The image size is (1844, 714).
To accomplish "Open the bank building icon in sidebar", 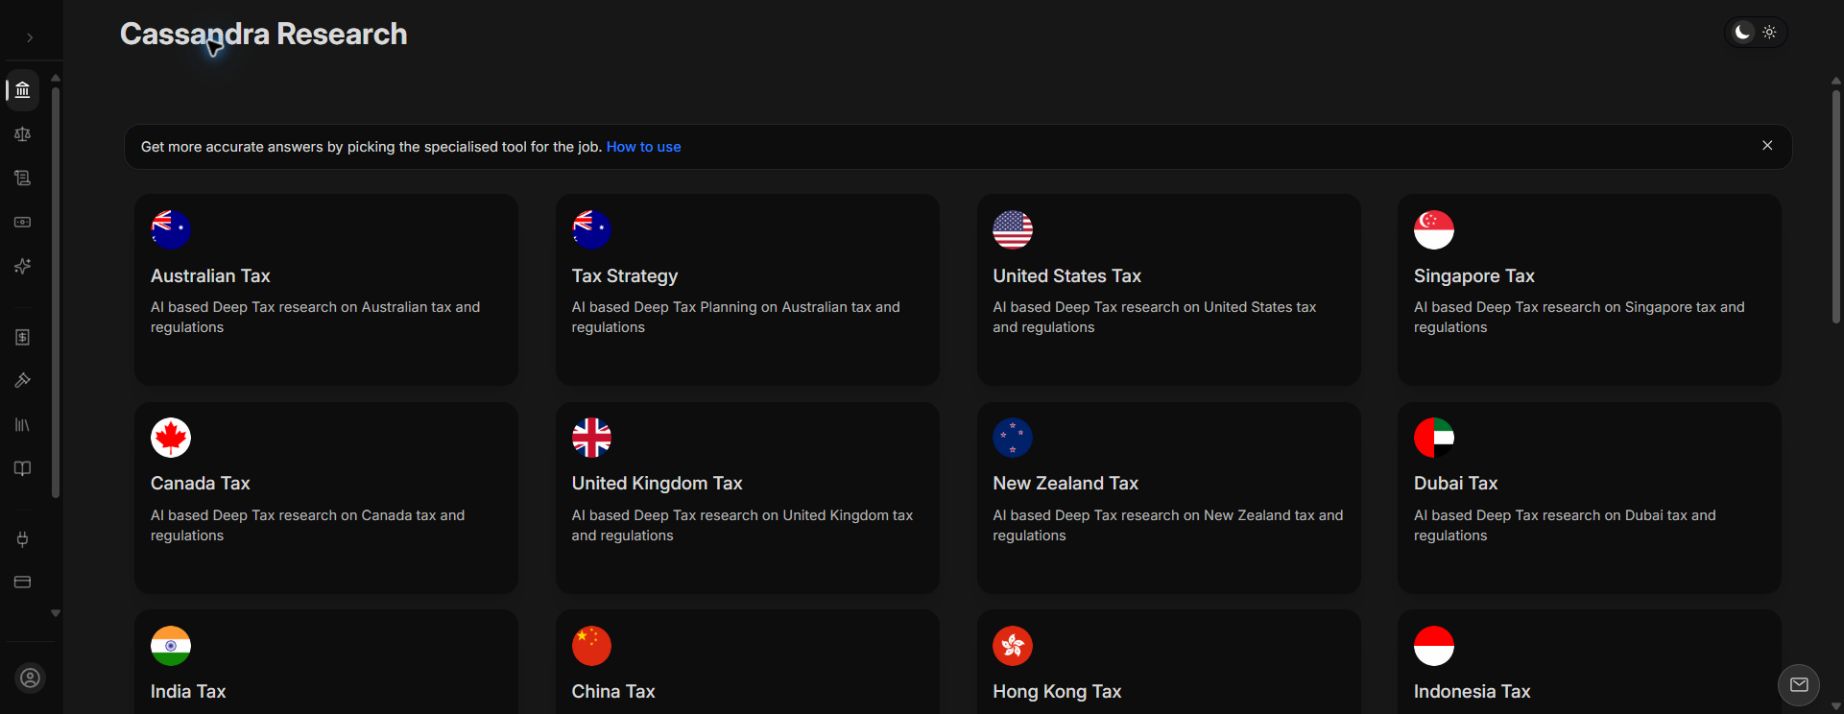I will (x=22, y=90).
